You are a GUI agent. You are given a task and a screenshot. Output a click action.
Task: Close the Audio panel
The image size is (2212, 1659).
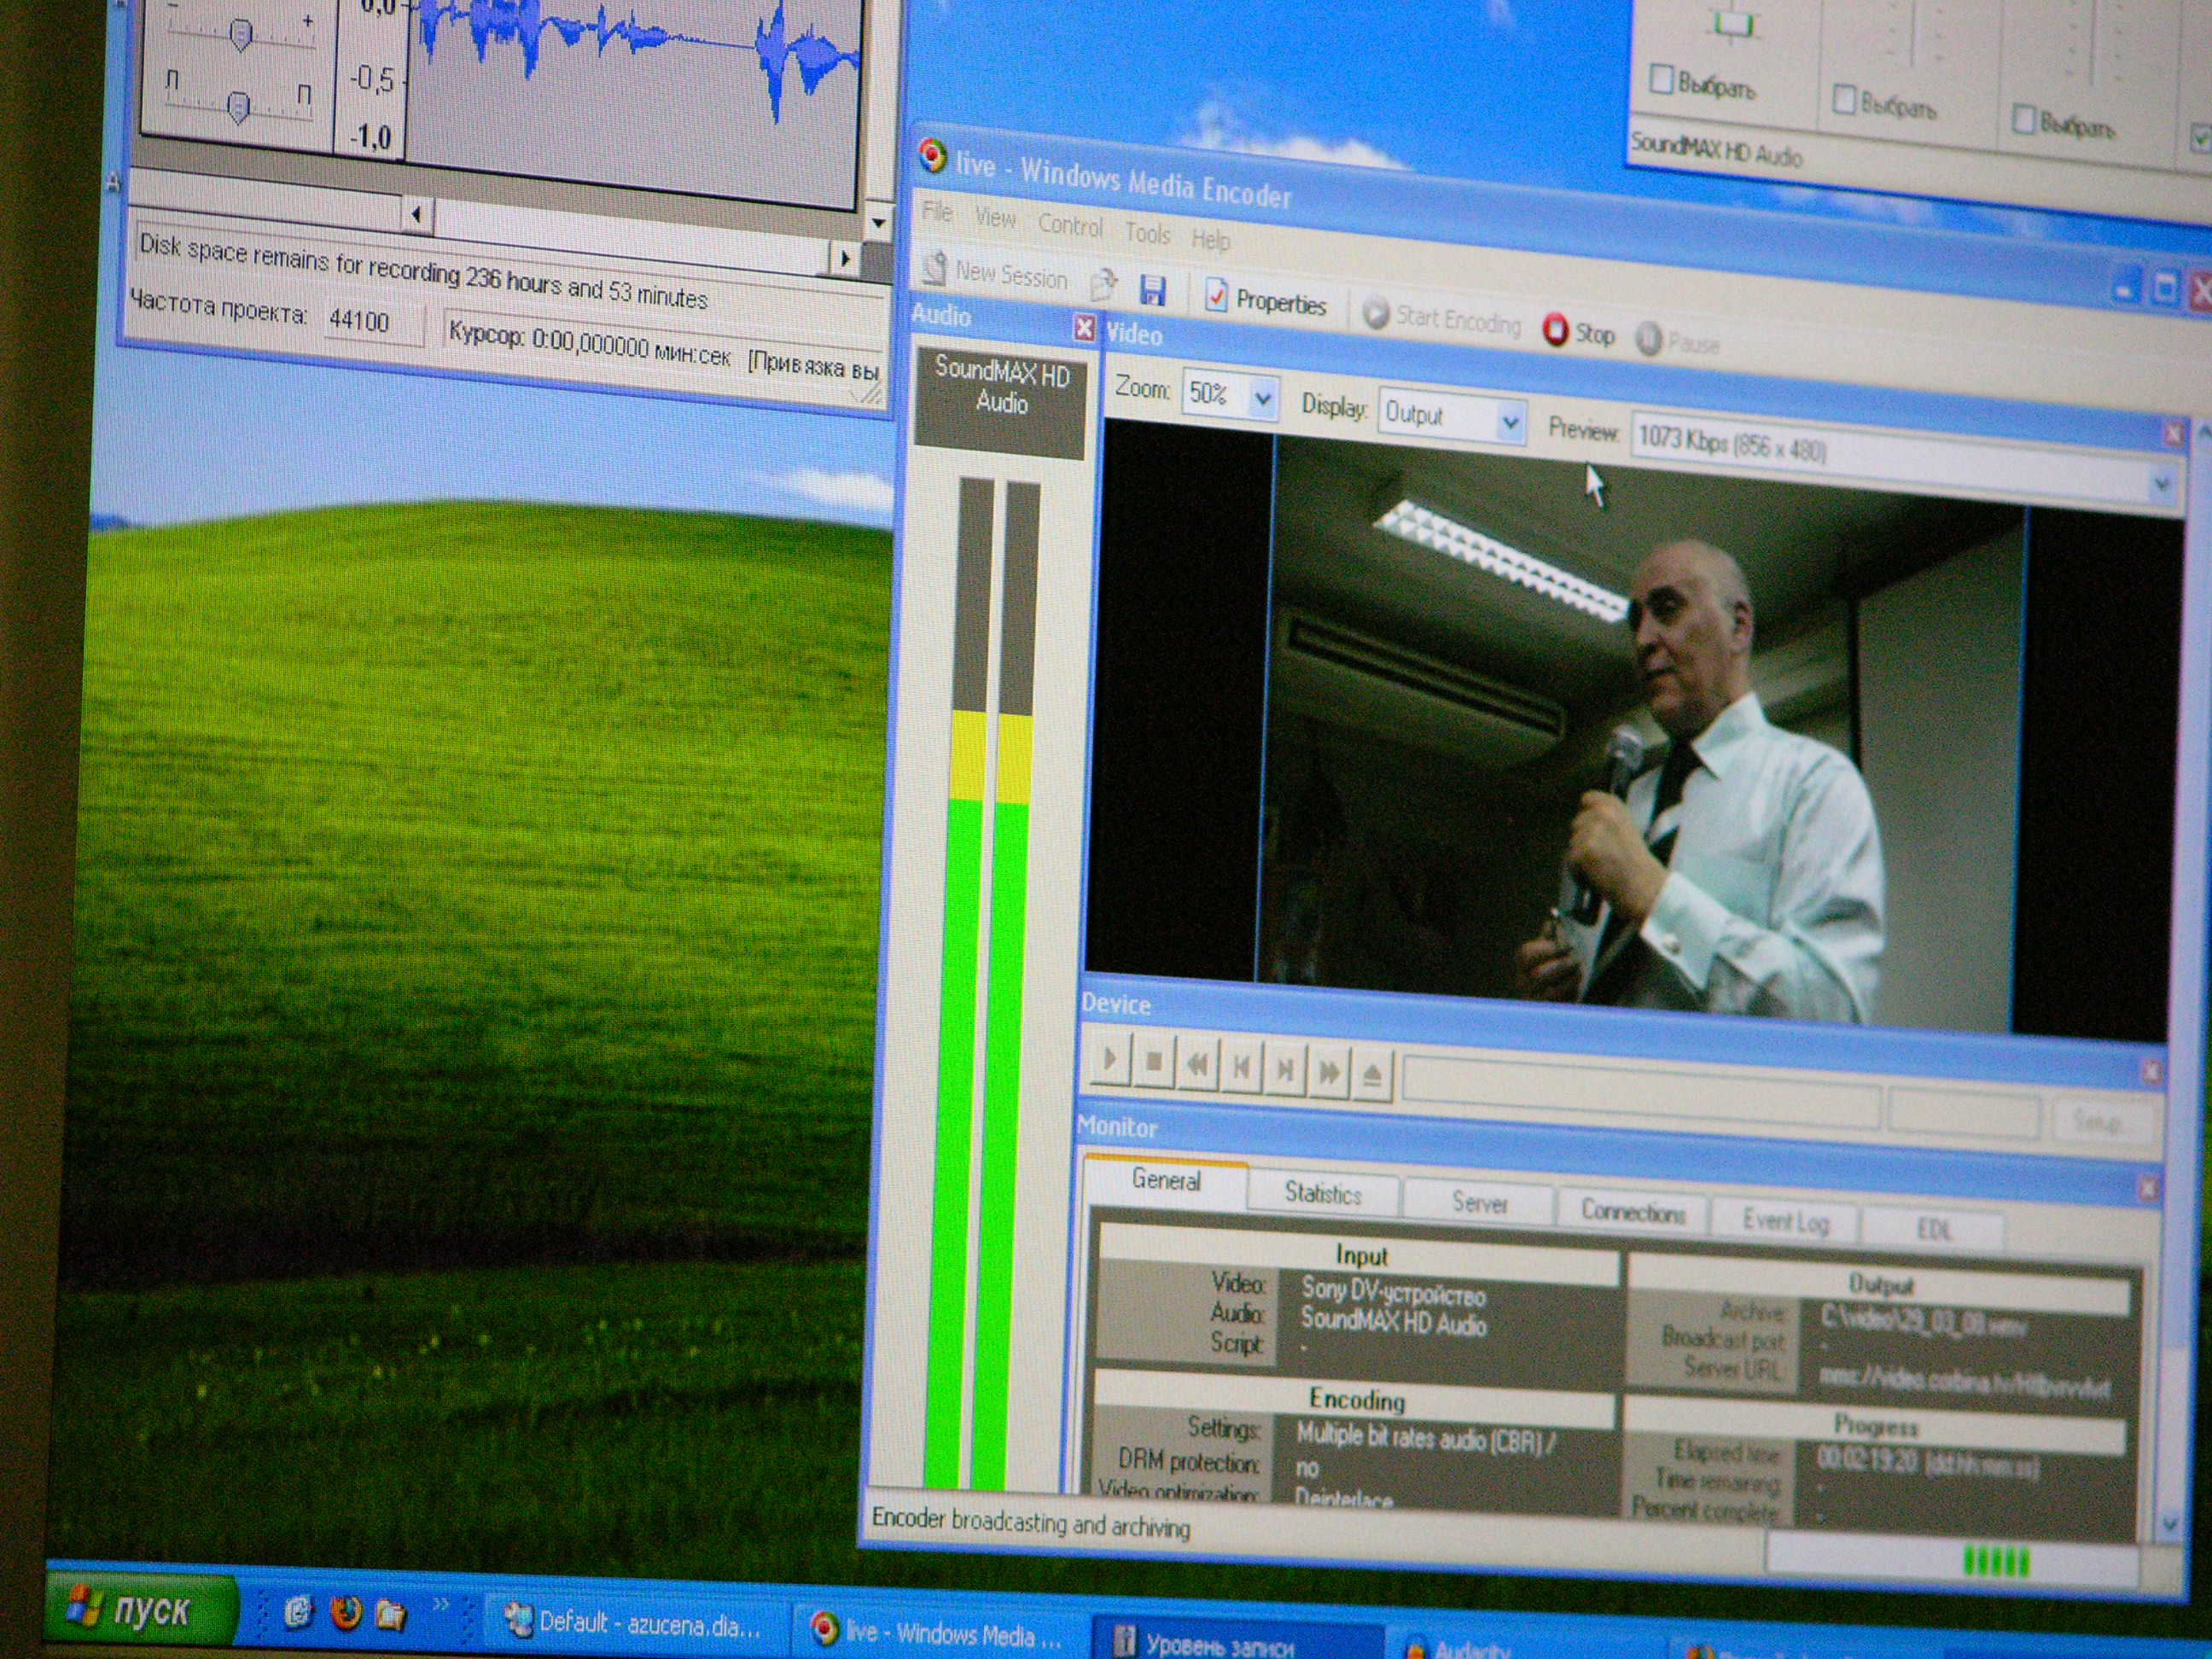[1084, 328]
